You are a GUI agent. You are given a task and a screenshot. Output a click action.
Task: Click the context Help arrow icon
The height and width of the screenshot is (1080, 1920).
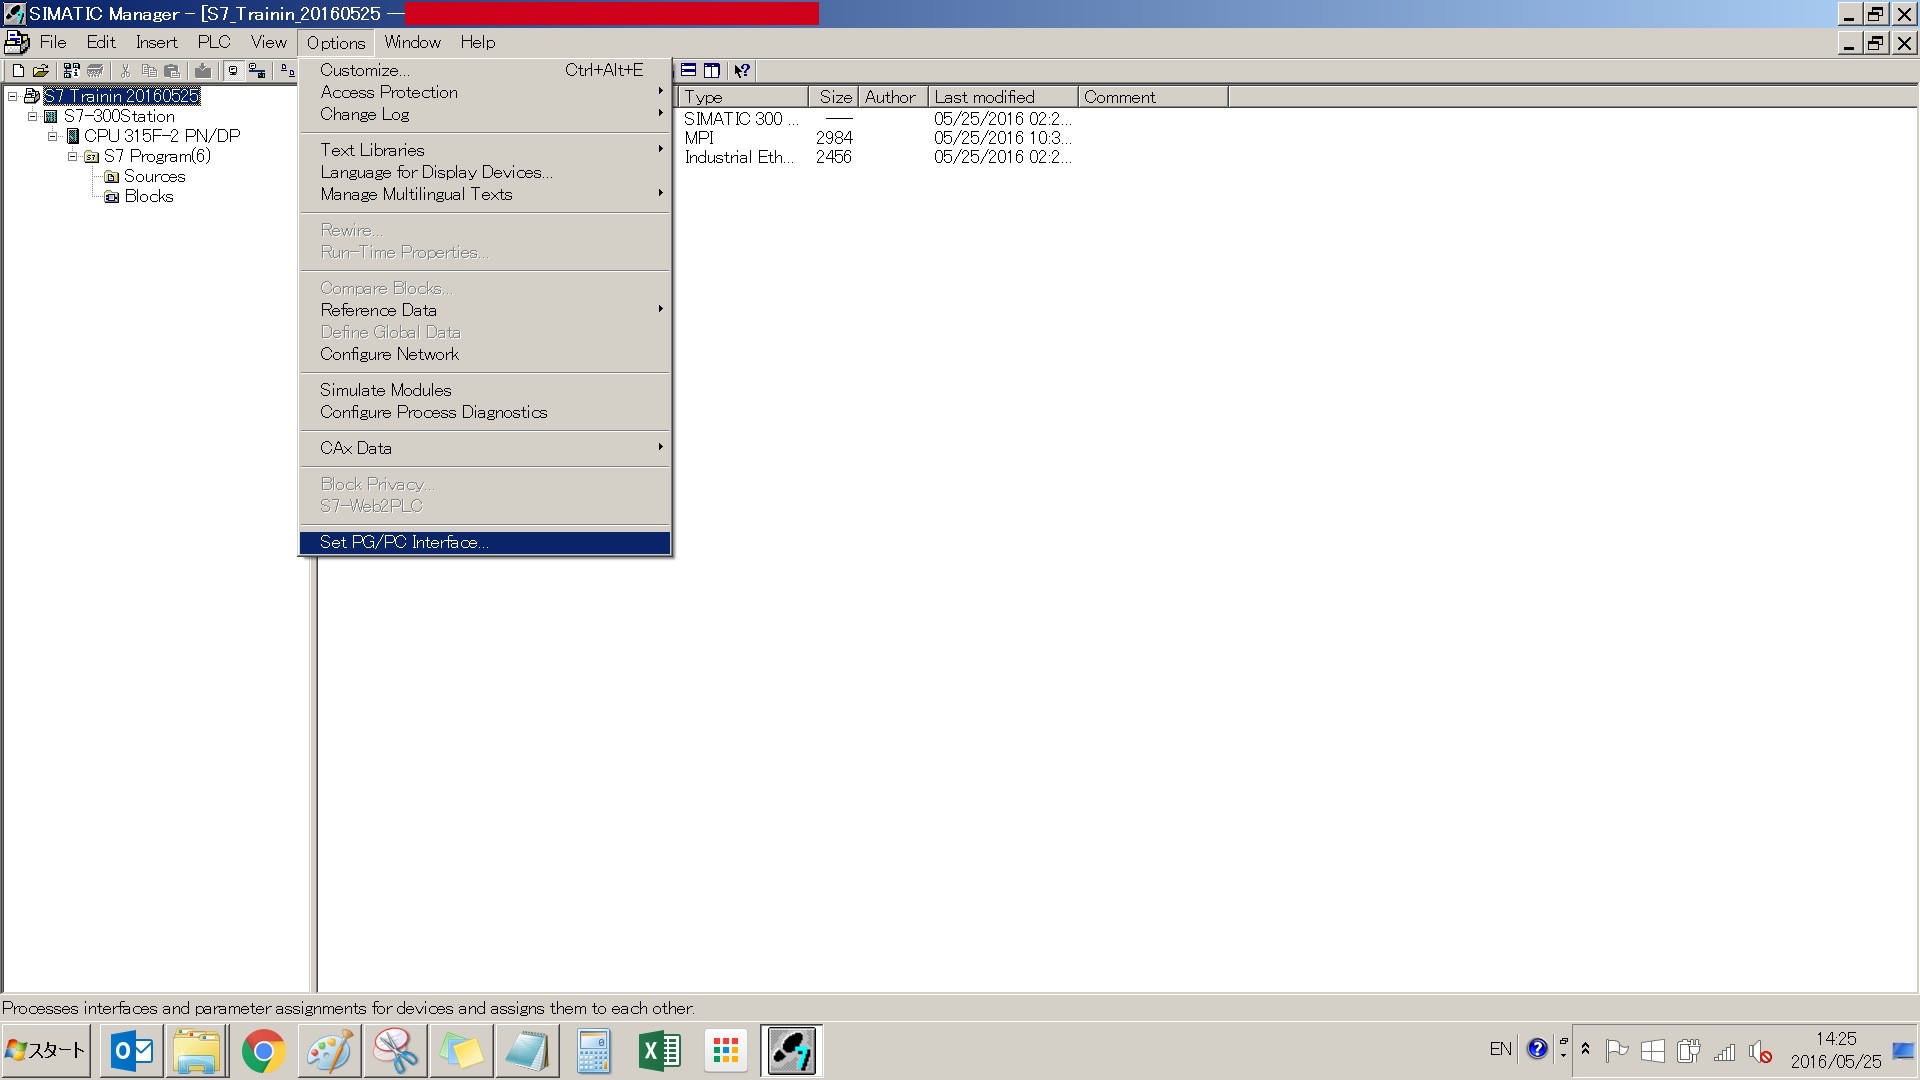(x=742, y=71)
